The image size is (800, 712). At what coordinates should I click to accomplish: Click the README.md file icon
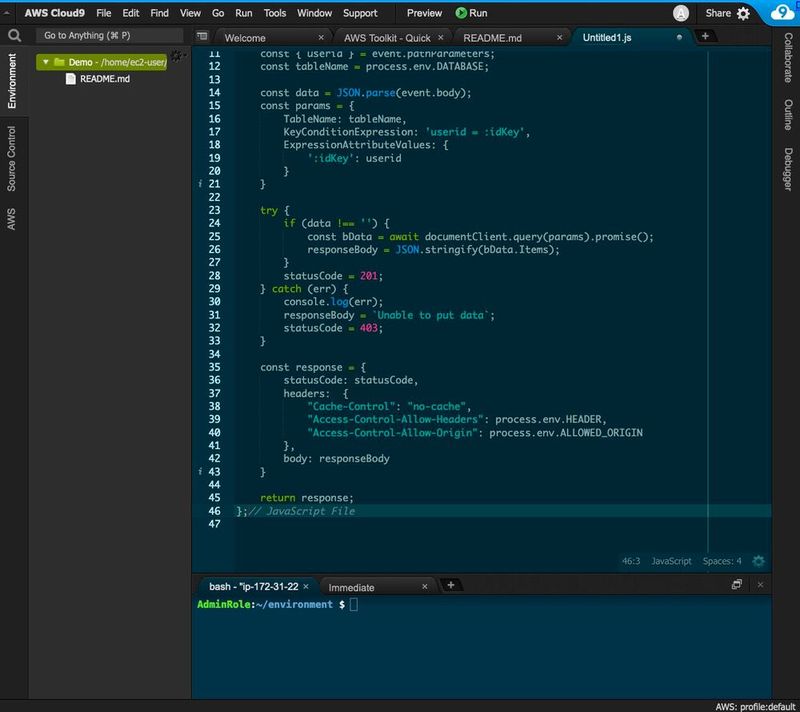tap(71, 79)
